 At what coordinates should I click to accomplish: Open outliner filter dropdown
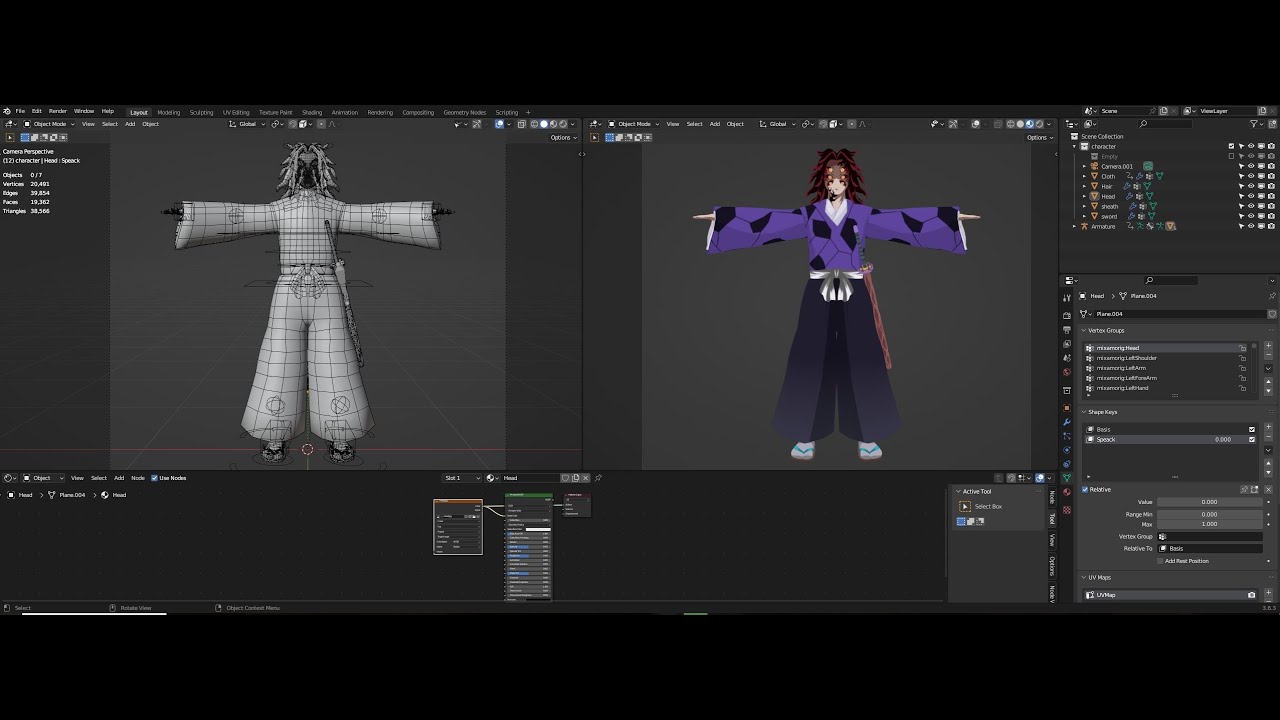pyautogui.click(x=1256, y=124)
